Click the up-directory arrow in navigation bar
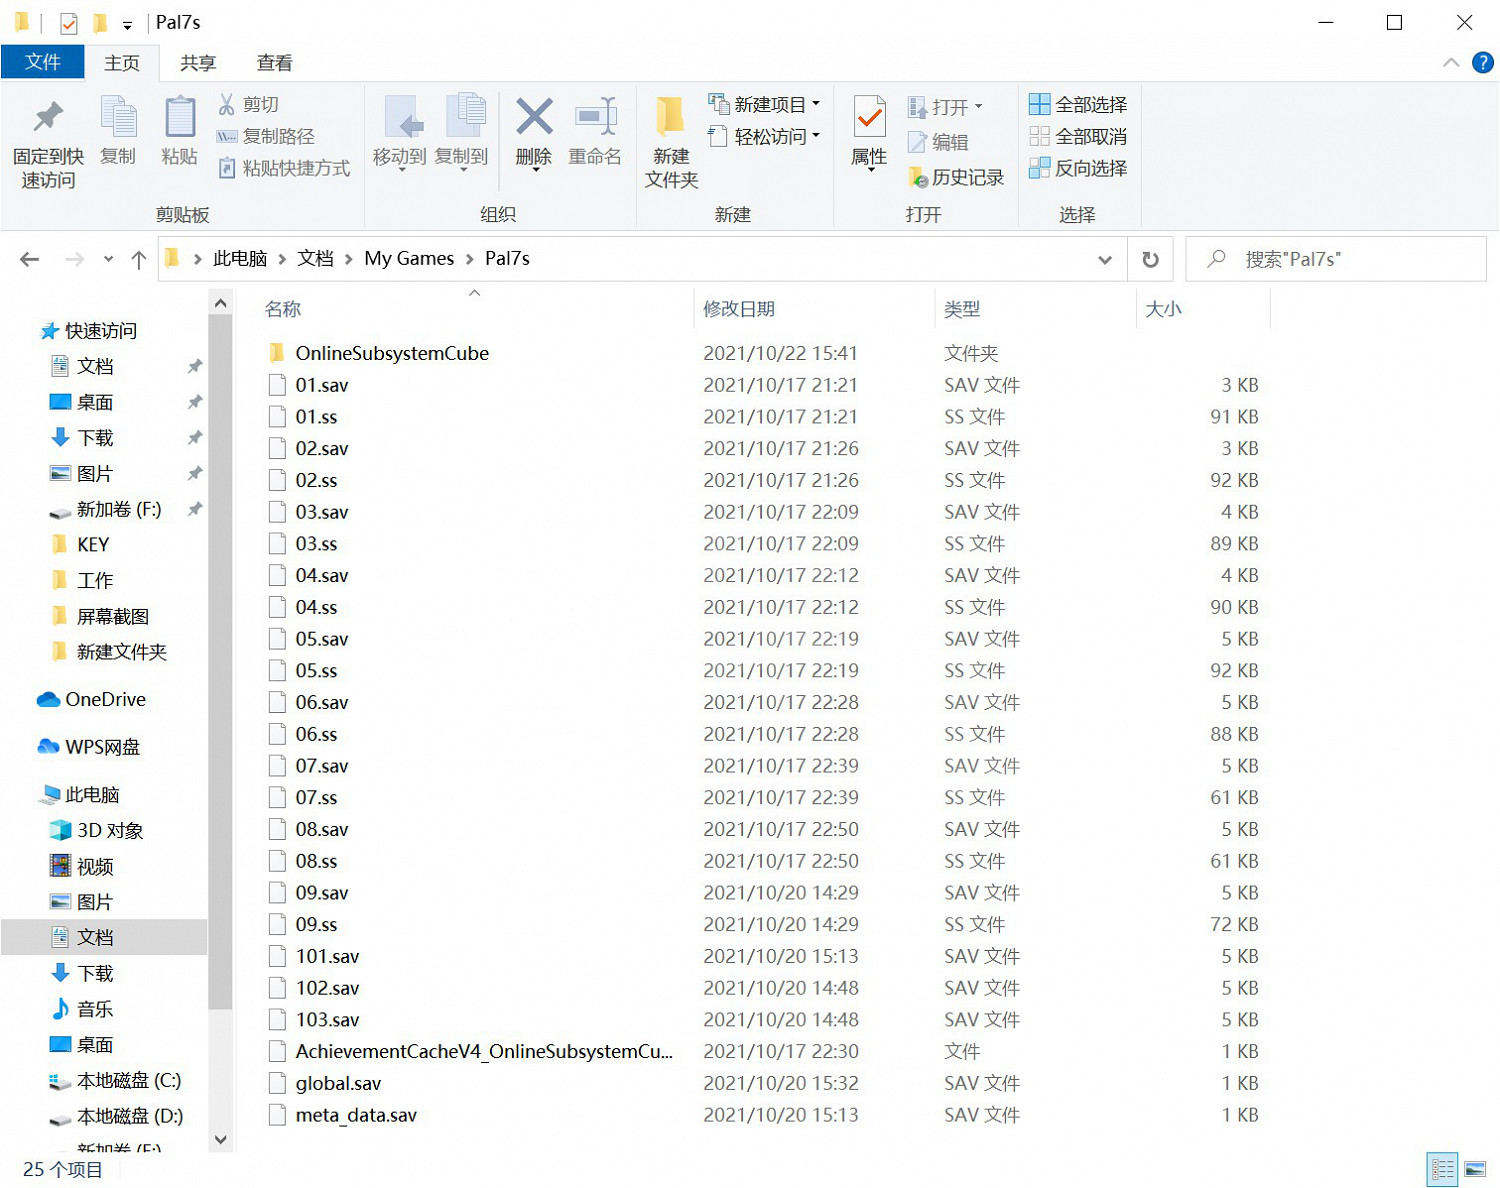1500x1188 pixels. pyautogui.click(x=138, y=260)
